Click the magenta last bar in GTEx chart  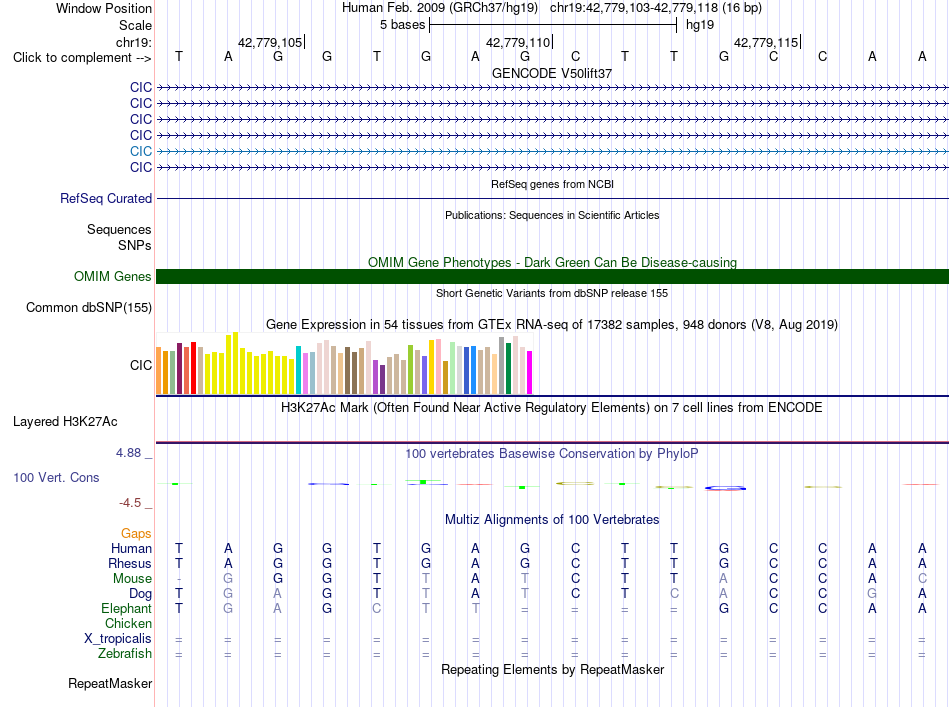529,373
